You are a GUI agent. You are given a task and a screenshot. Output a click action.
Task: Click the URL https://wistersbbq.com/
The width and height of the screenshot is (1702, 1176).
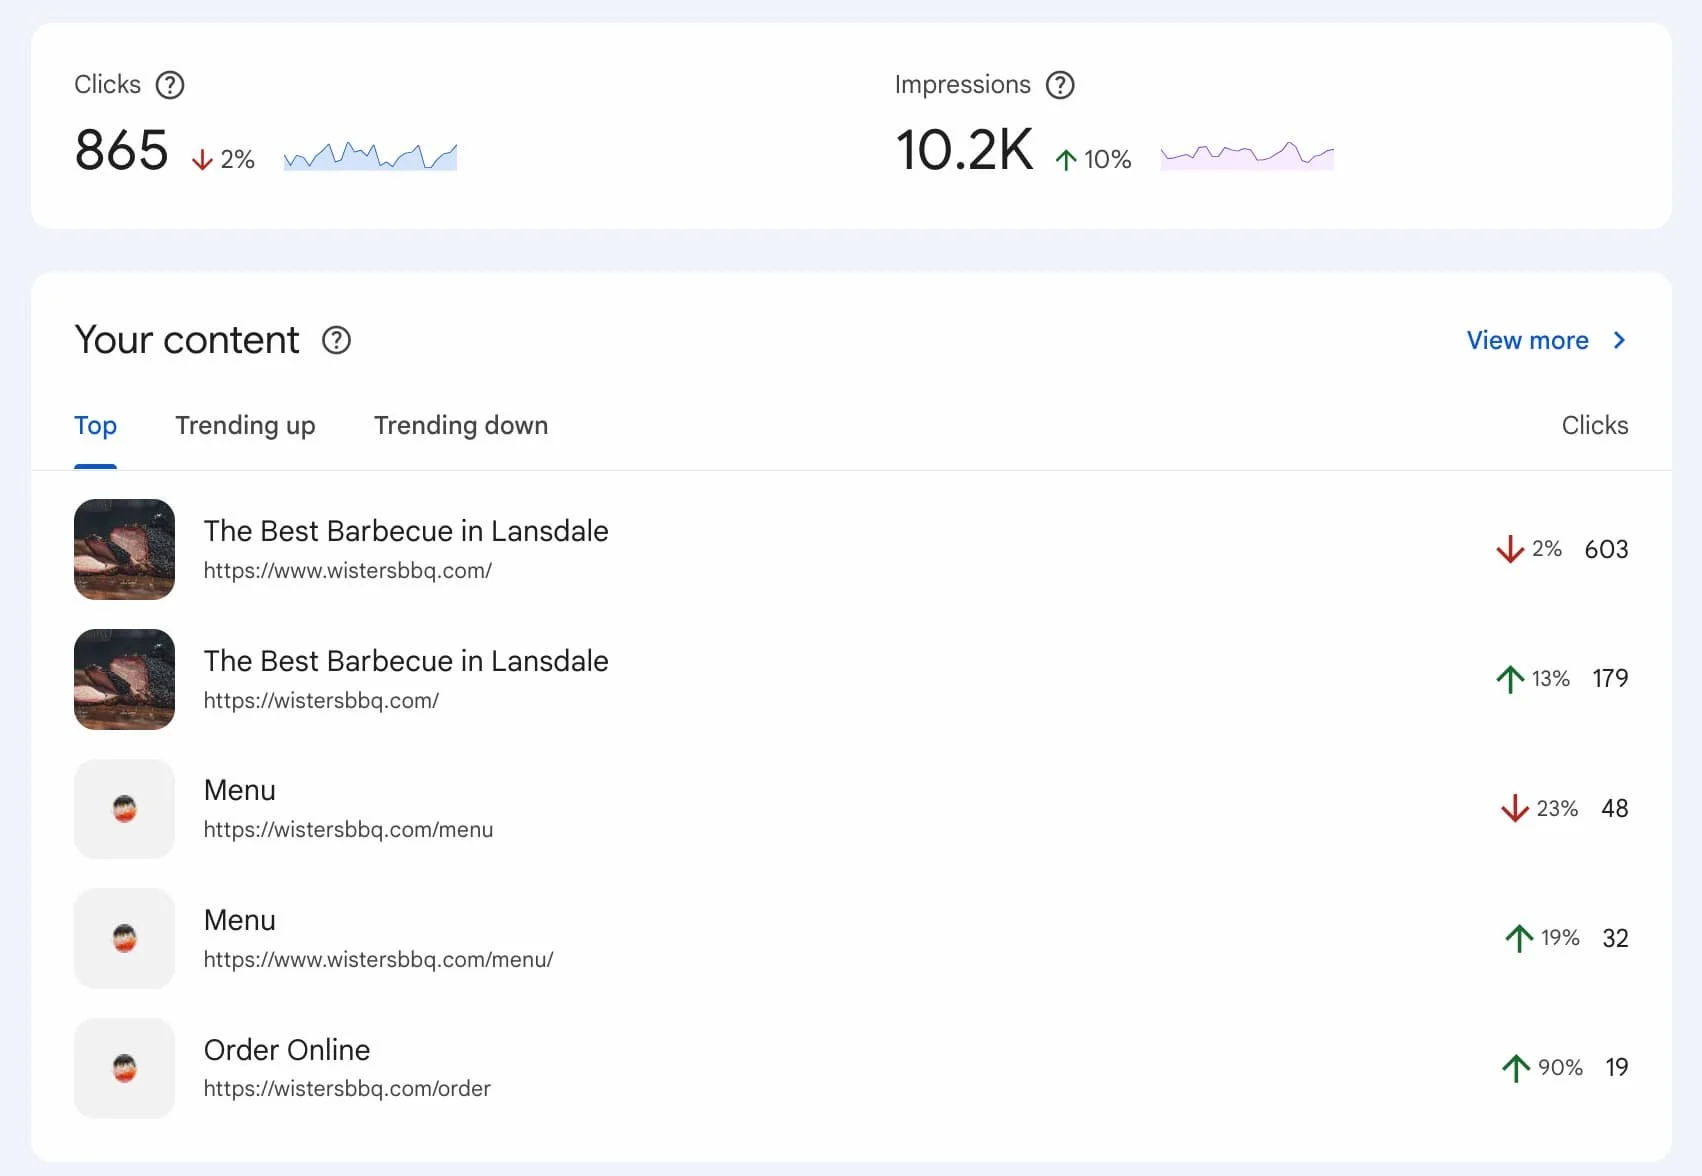click(x=321, y=701)
